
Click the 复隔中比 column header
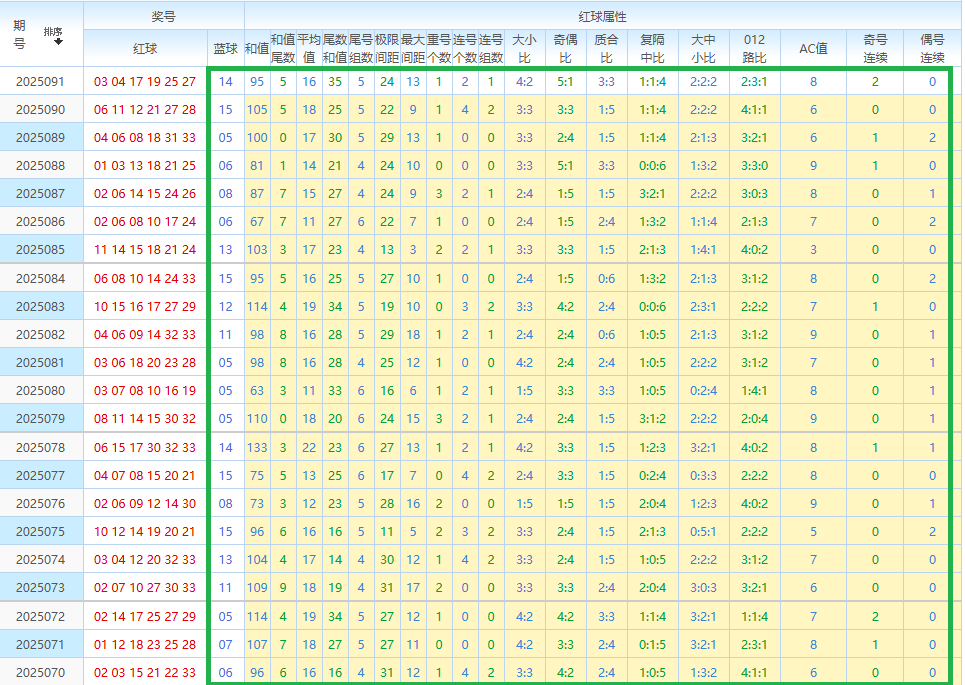coord(652,49)
